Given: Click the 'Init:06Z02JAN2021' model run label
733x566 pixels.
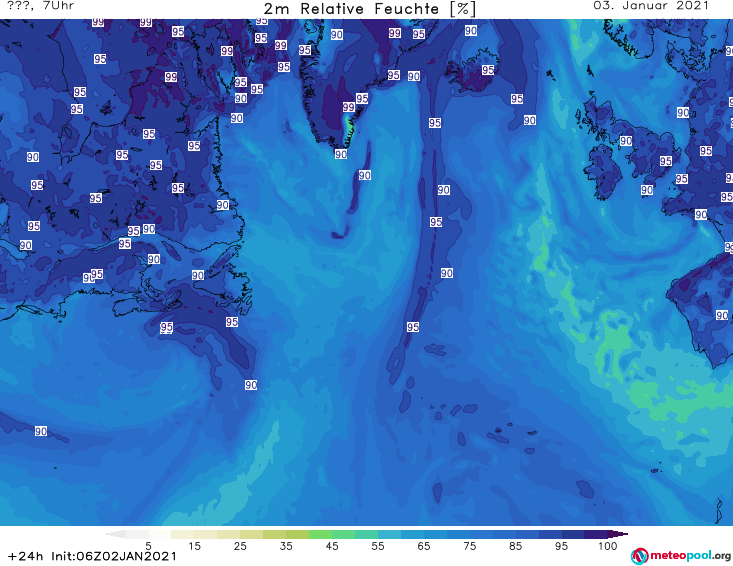Looking at the screenshot, I should 114,556.
